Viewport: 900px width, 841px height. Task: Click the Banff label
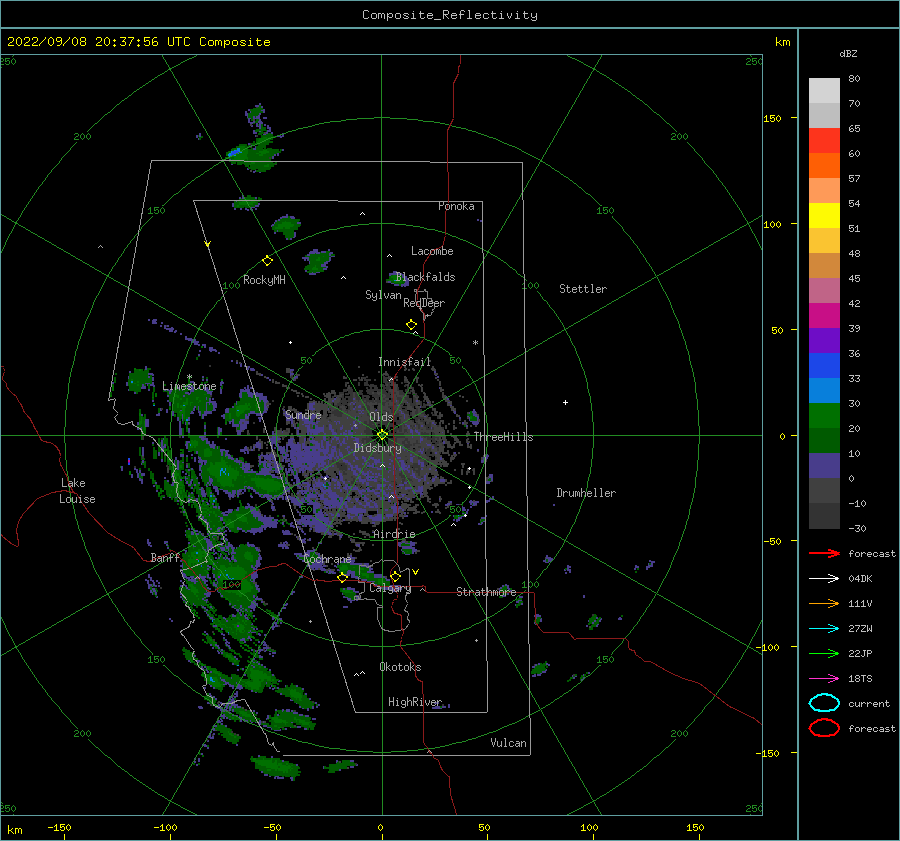165,558
